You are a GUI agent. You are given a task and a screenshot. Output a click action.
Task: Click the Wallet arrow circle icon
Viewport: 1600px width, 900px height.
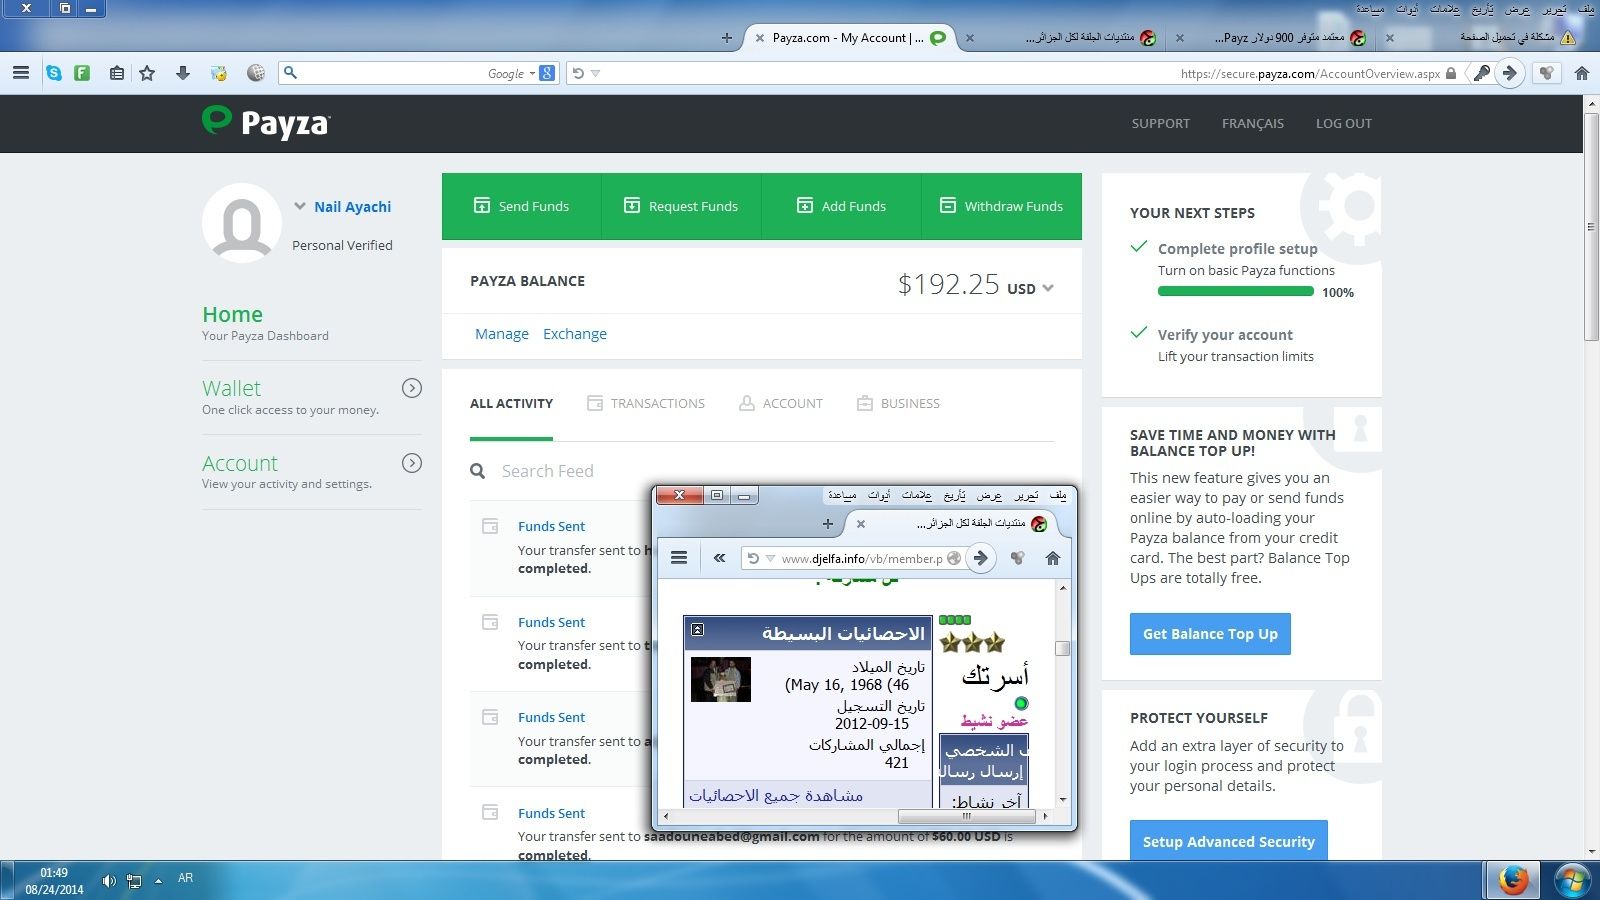[412, 388]
